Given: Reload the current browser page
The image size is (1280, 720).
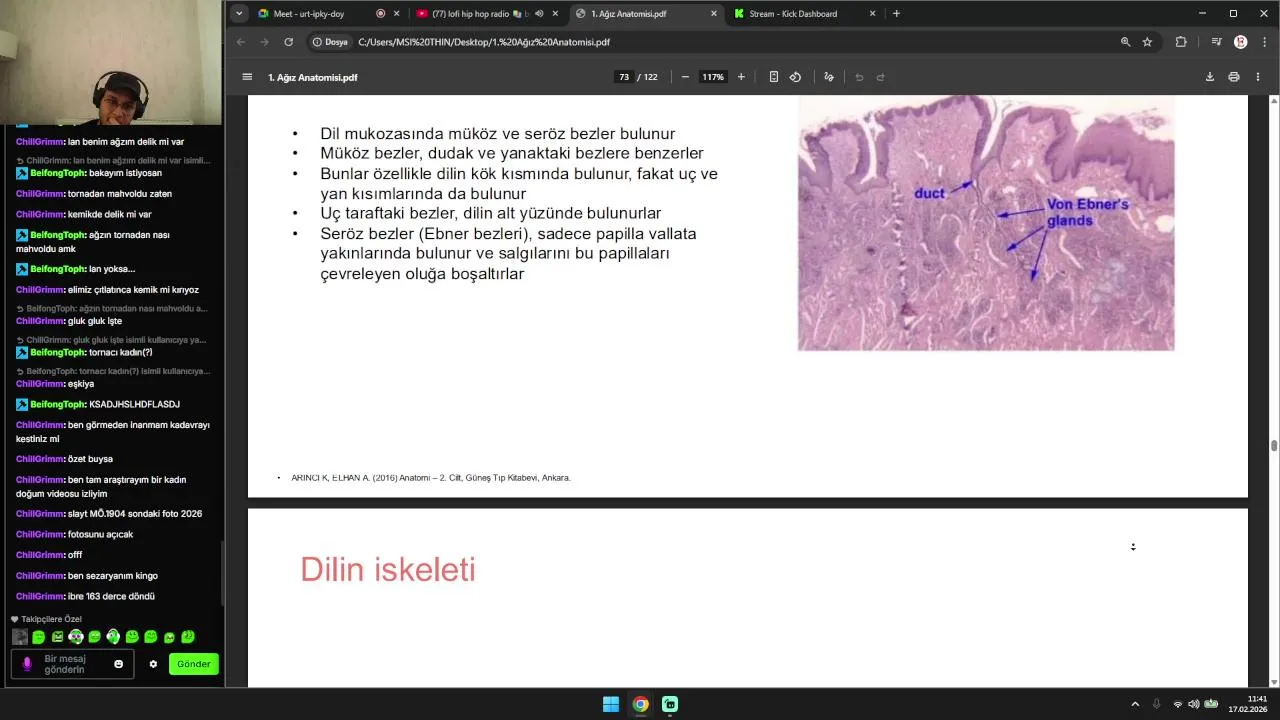Looking at the screenshot, I should coord(288,42).
